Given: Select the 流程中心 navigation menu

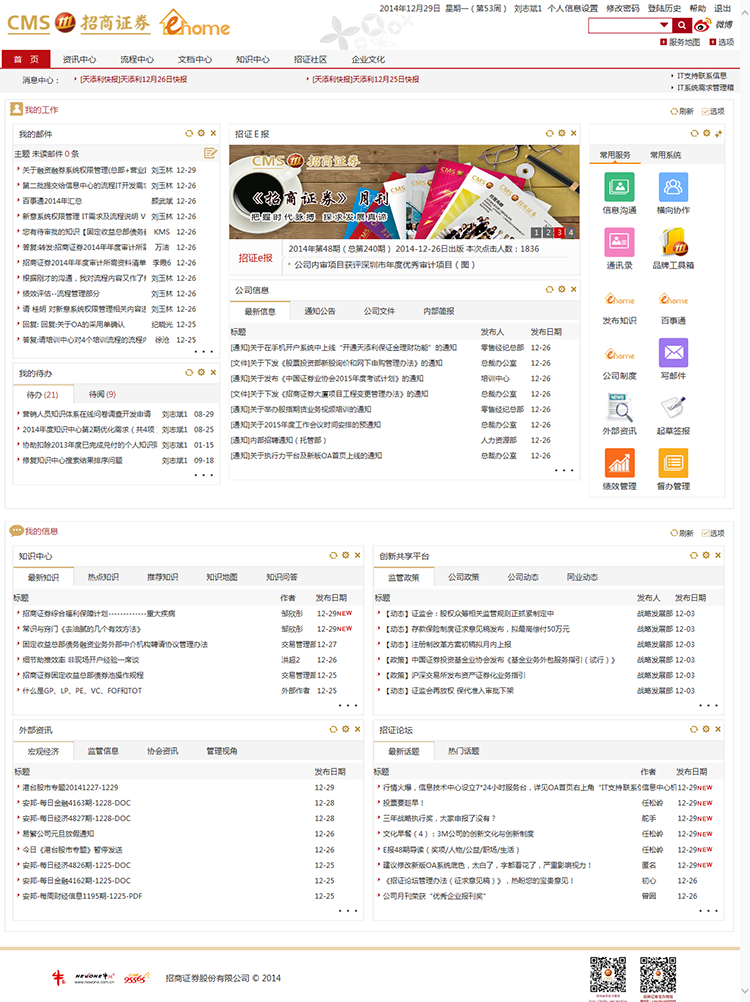Looking at the screenshot, I should coord(137,59).
